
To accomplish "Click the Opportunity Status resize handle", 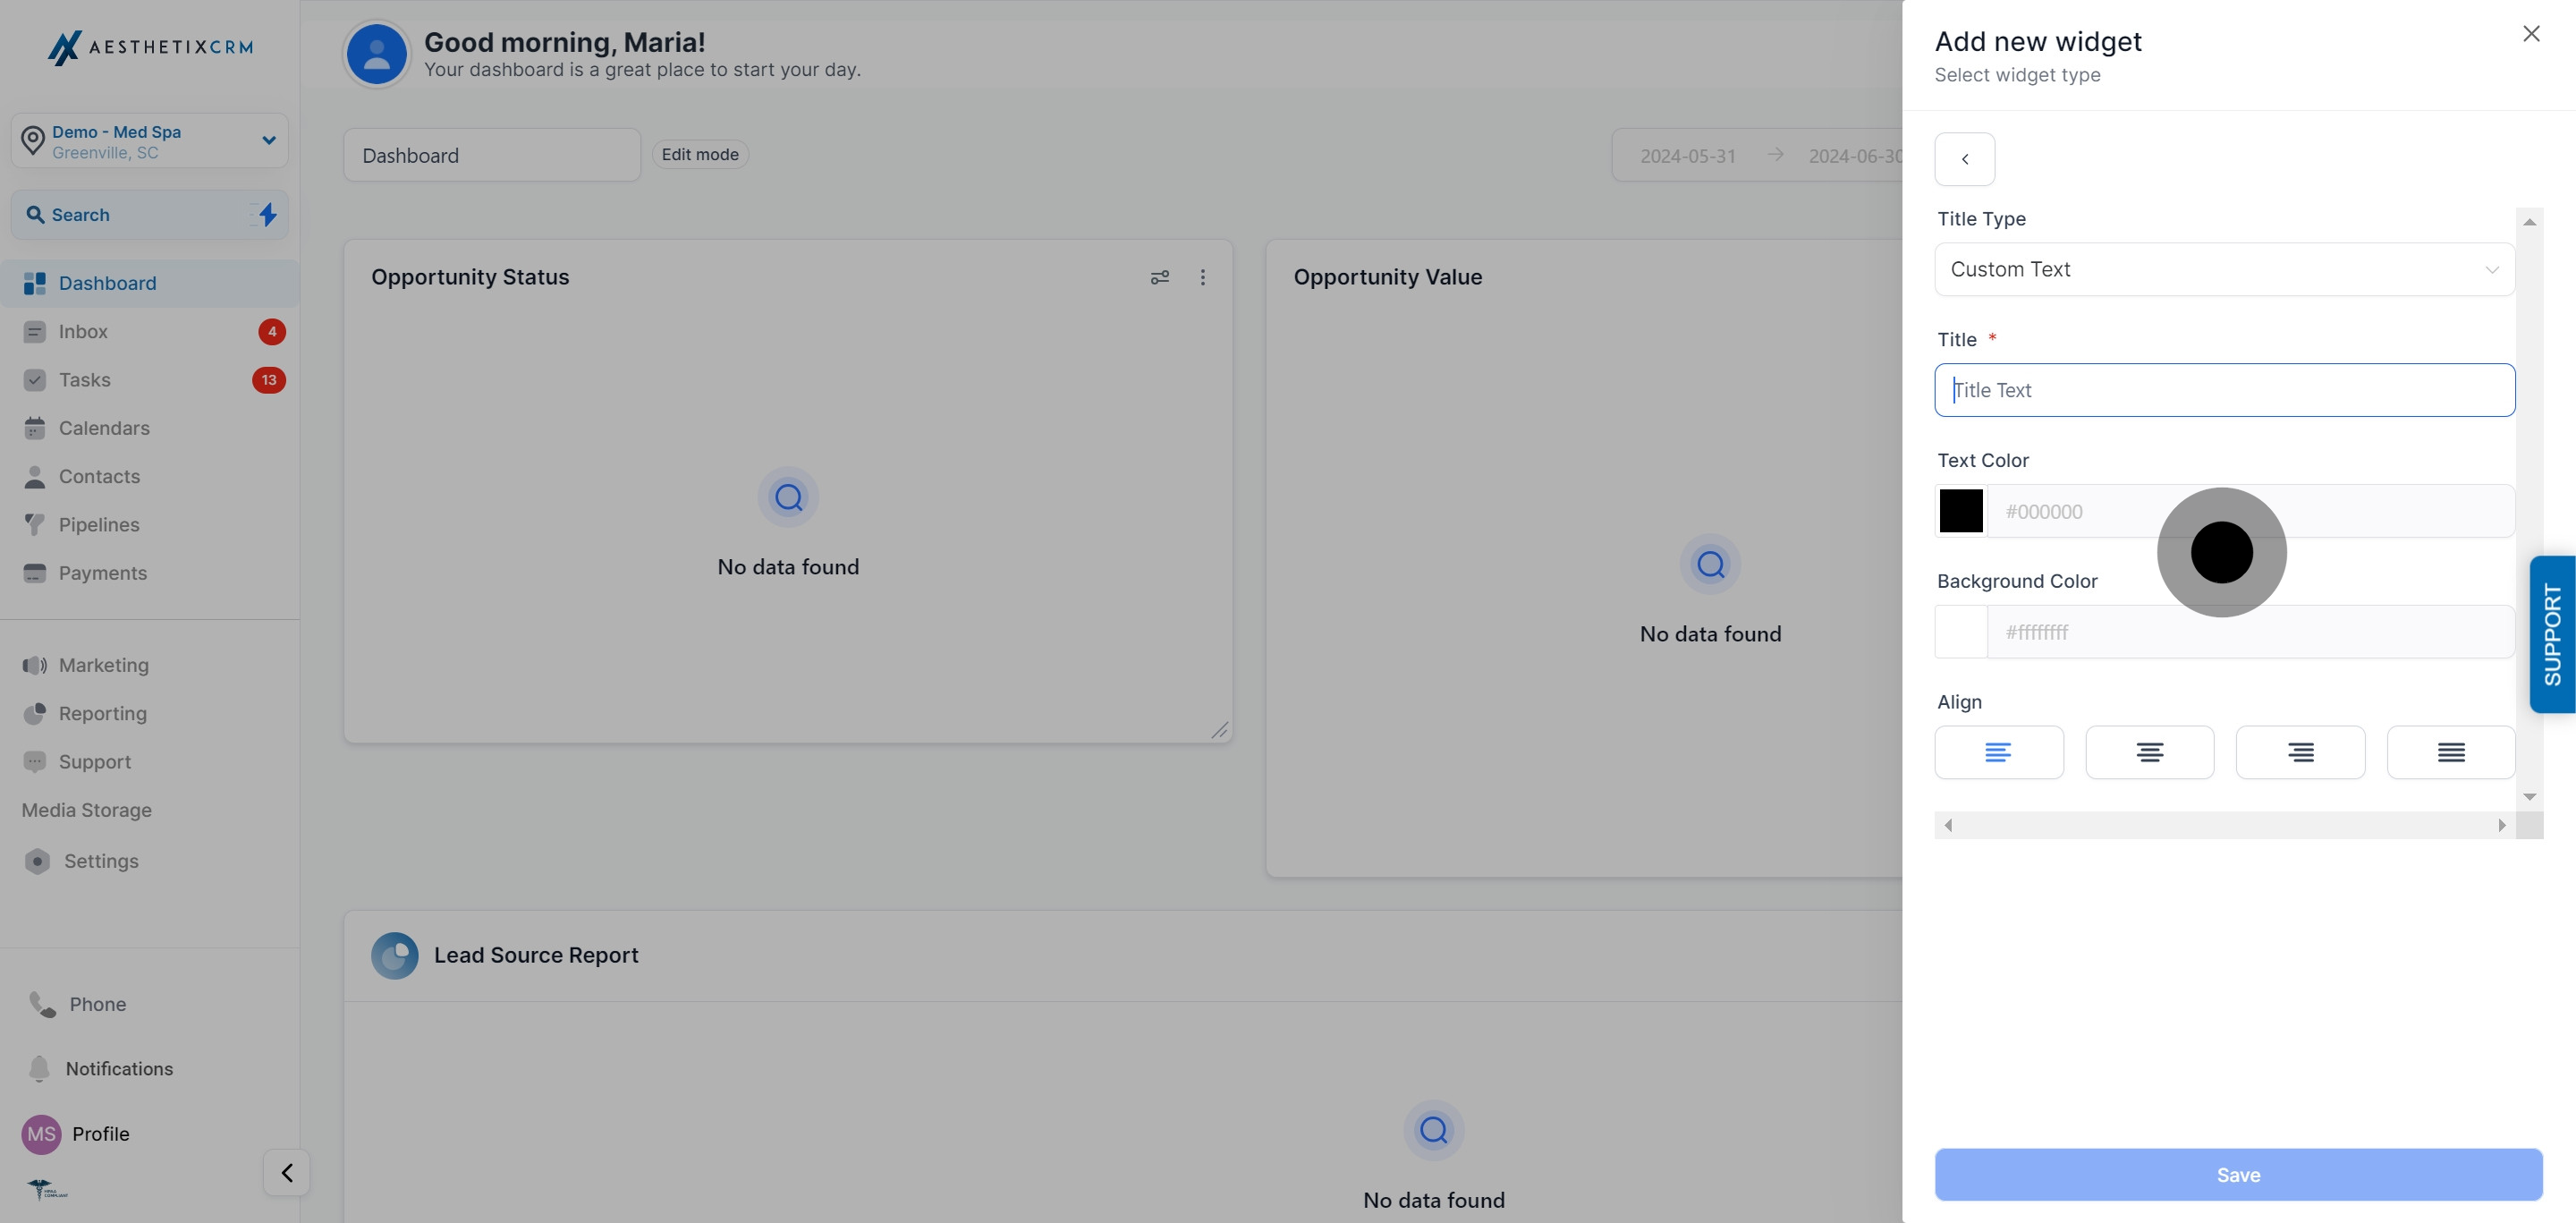I will pyautogui.click(x=1220, y=731).
